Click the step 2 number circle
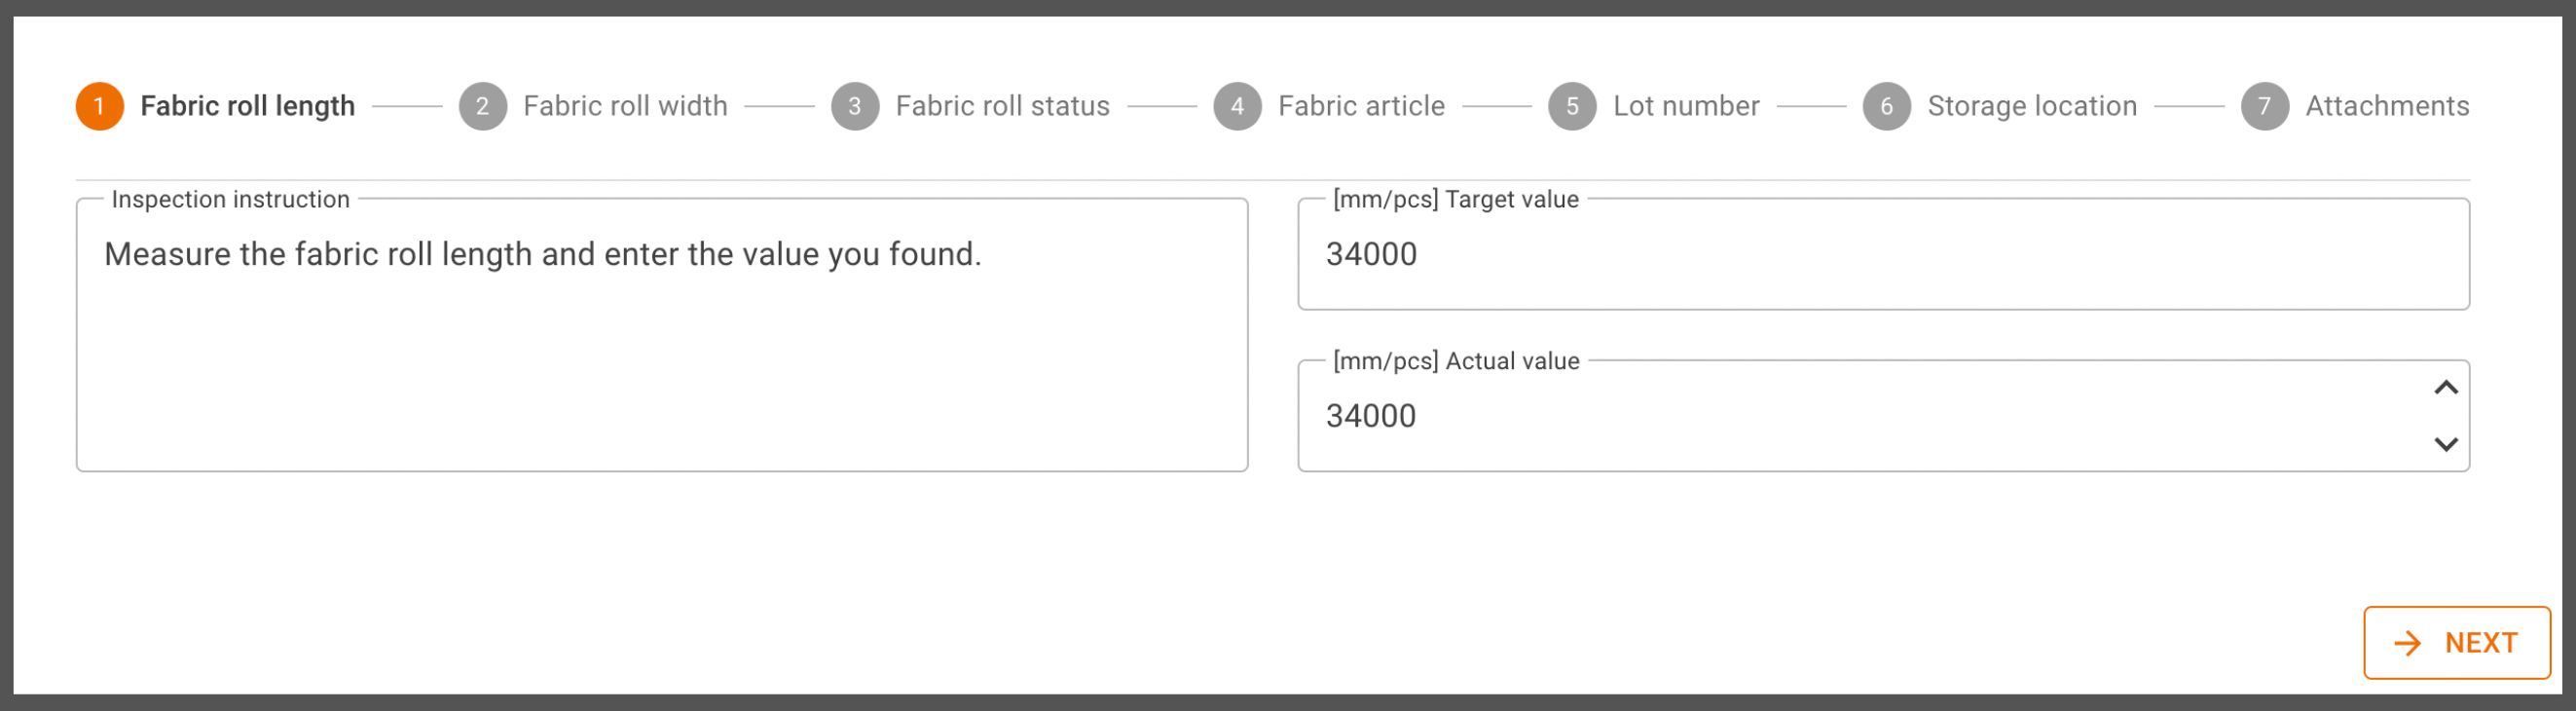Image resolution: width=2576 pixels, height=711 pixels. pyautogui.click(x=482, y=106)
